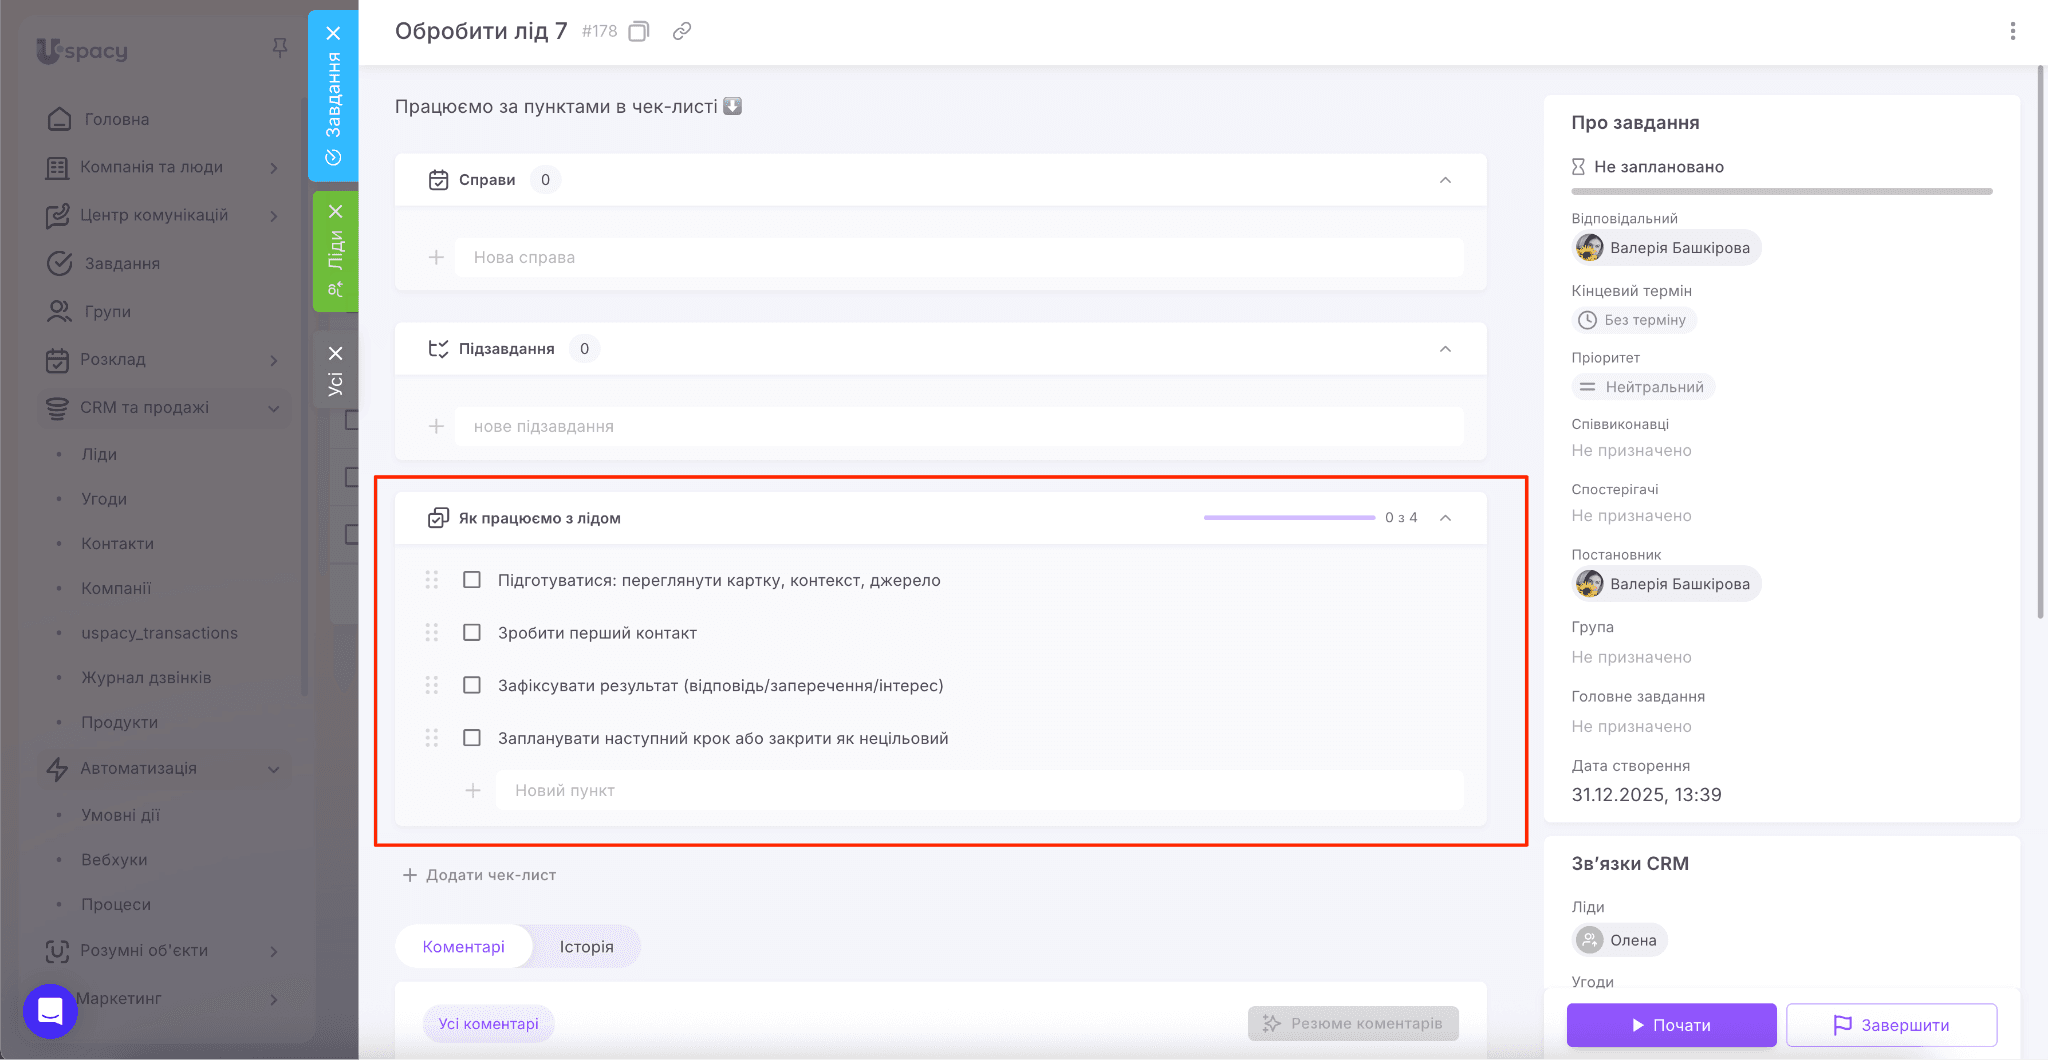
Task: Switch to the 'Історія' tab
Action: (586, 947)
